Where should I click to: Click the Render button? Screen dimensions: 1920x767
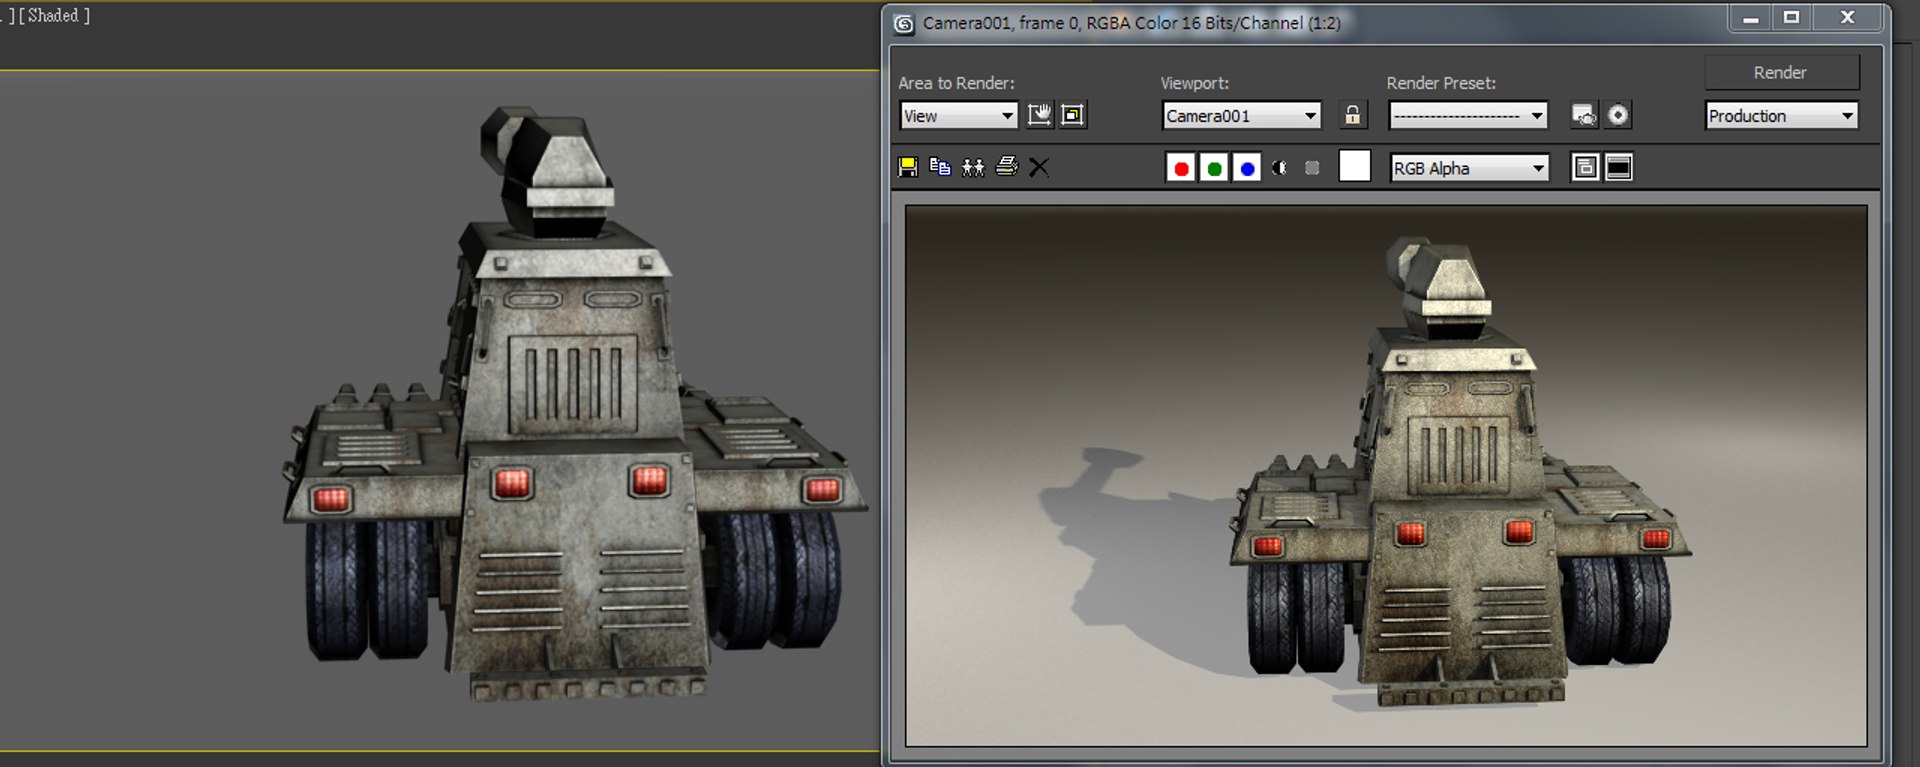[1781, 73]
